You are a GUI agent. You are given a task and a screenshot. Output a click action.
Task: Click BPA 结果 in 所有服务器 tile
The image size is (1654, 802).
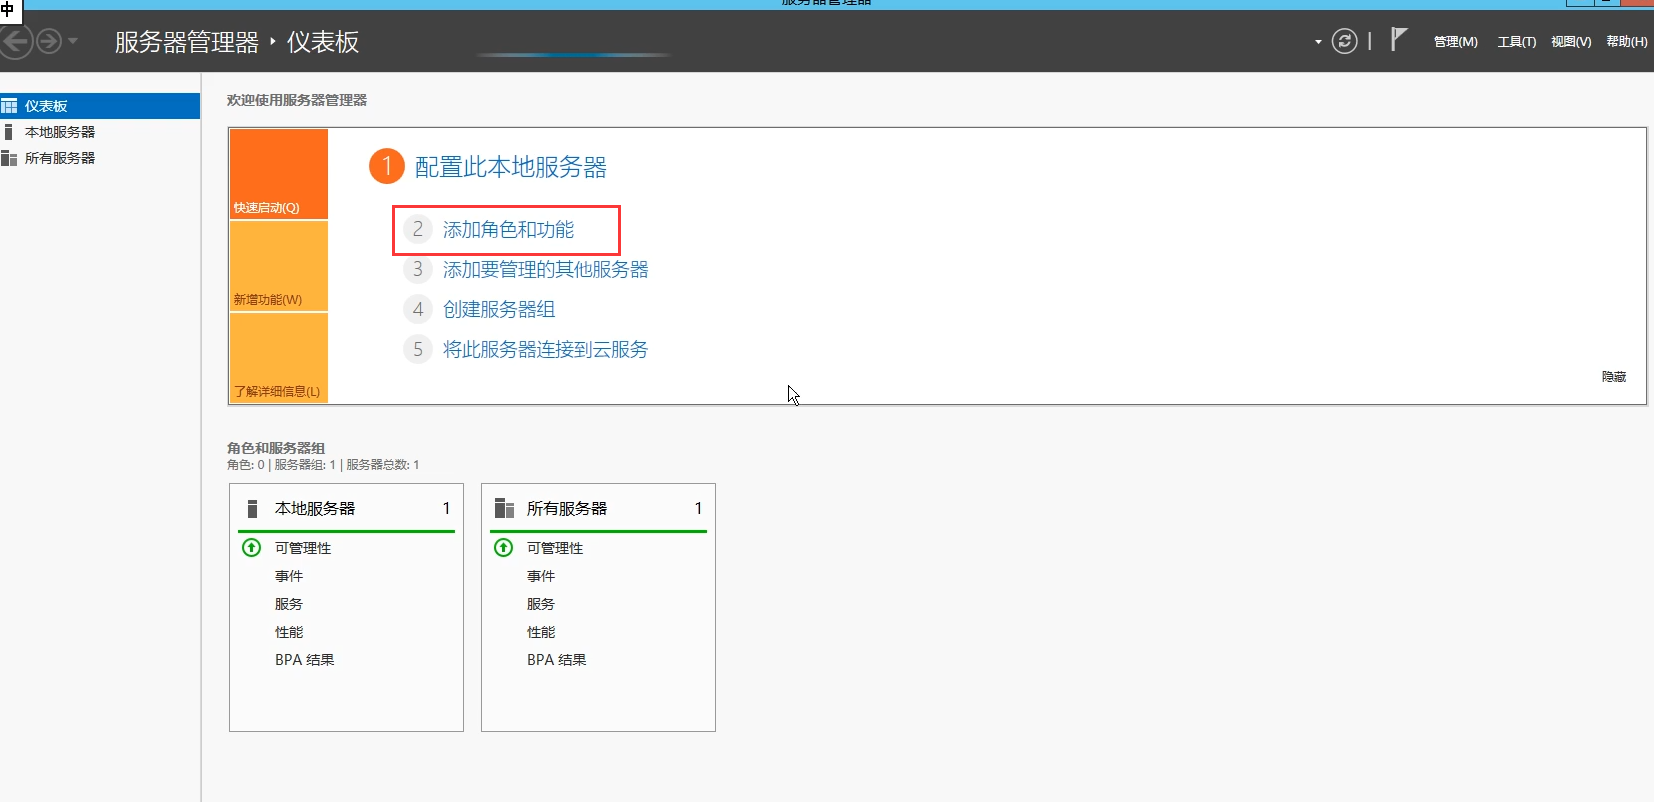pos(557,660)
